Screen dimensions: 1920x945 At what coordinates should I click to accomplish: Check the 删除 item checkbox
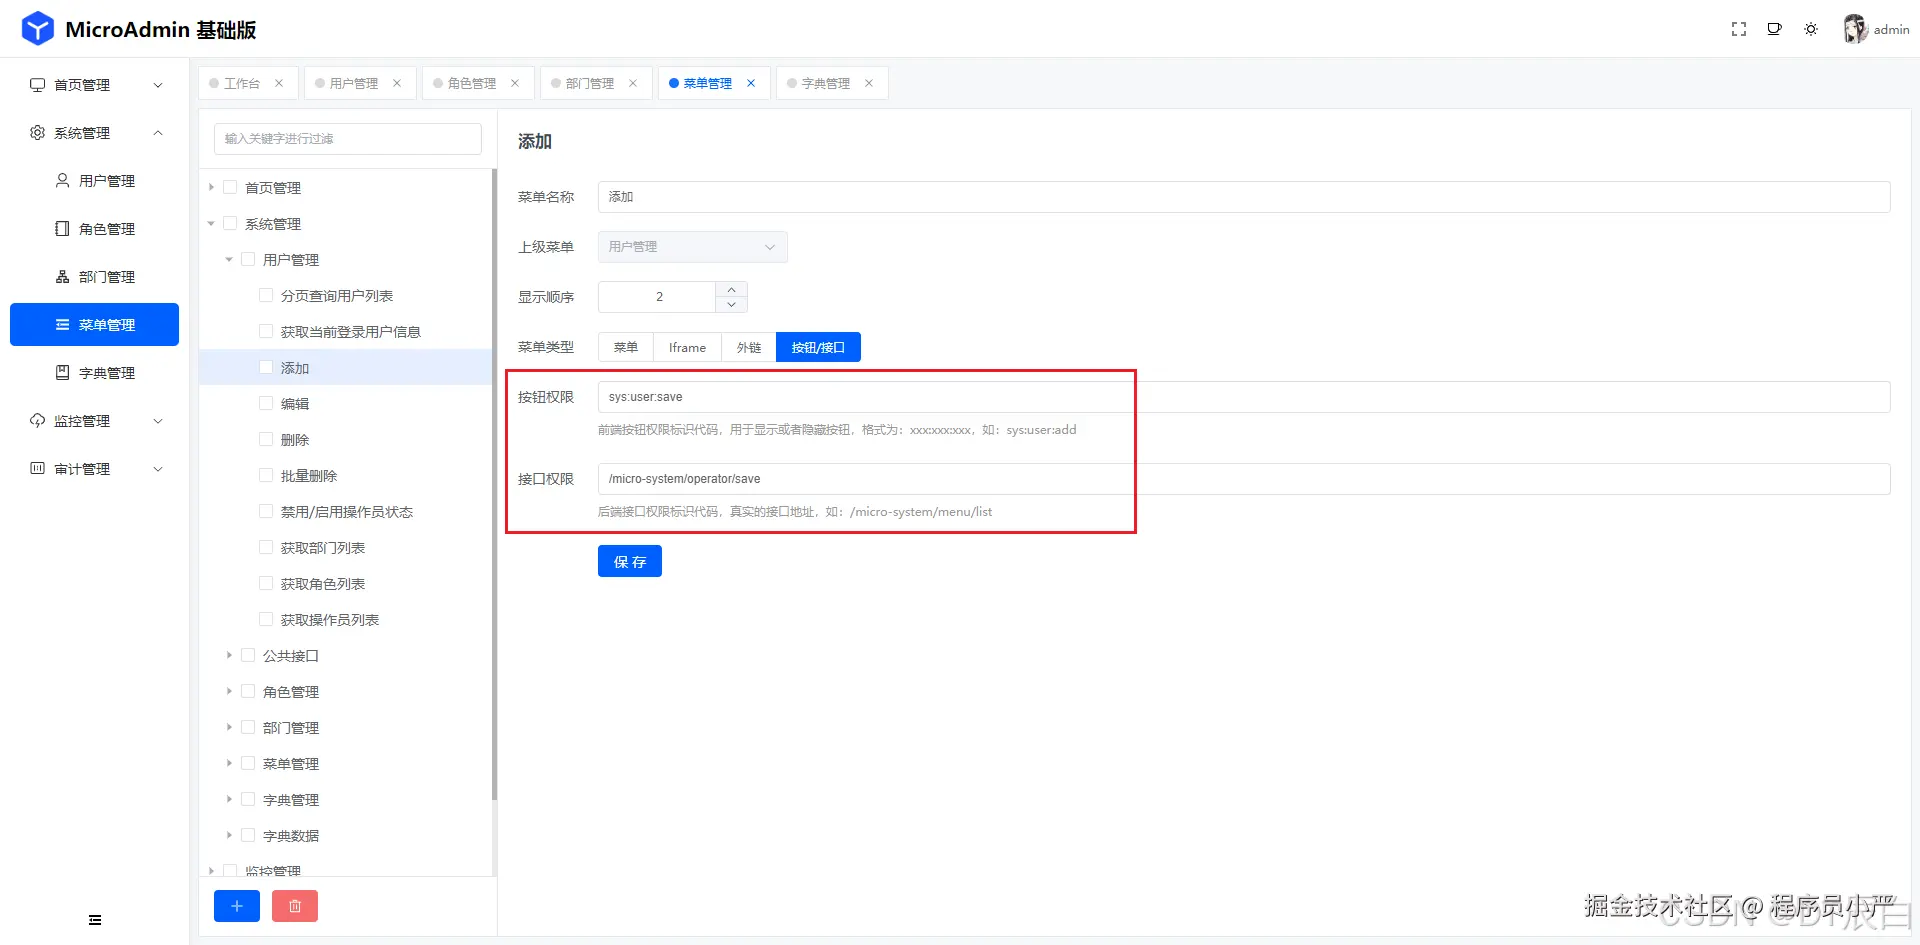click(x=265, y=438)
